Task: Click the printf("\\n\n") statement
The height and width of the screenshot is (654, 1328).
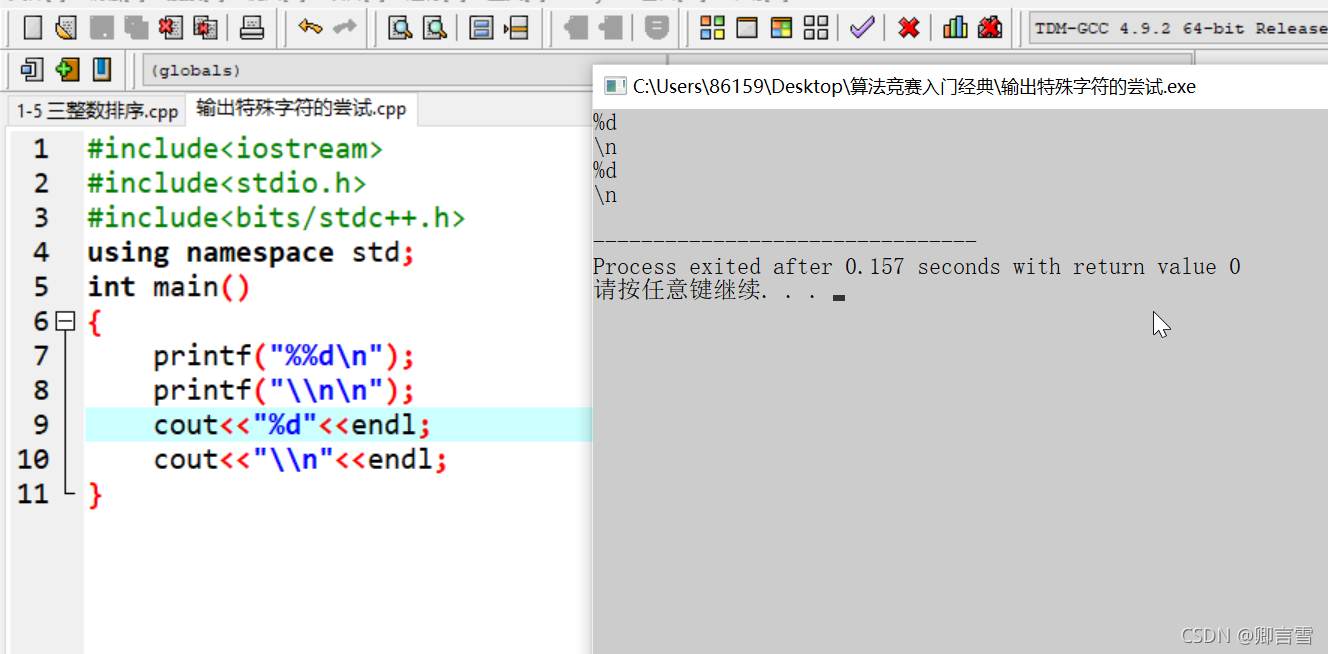Action: (284, 390)
